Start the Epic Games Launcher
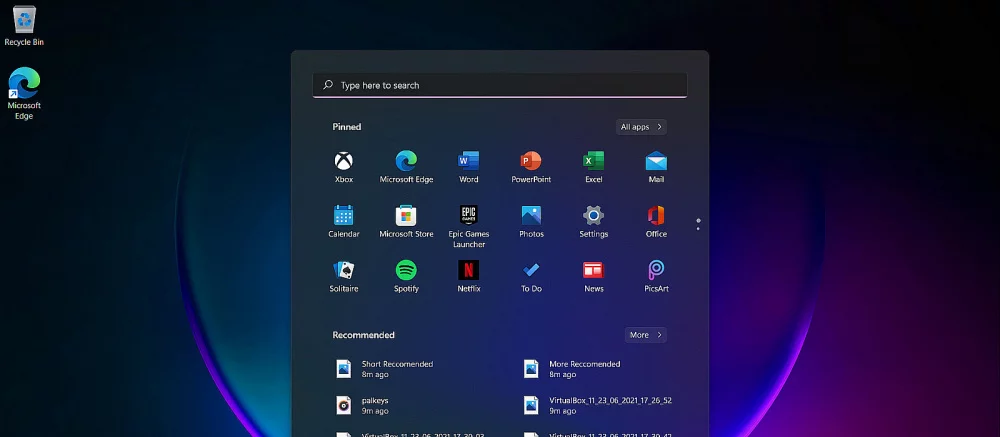This screenshot has width=1000, height=437. [x=469, y=227]
